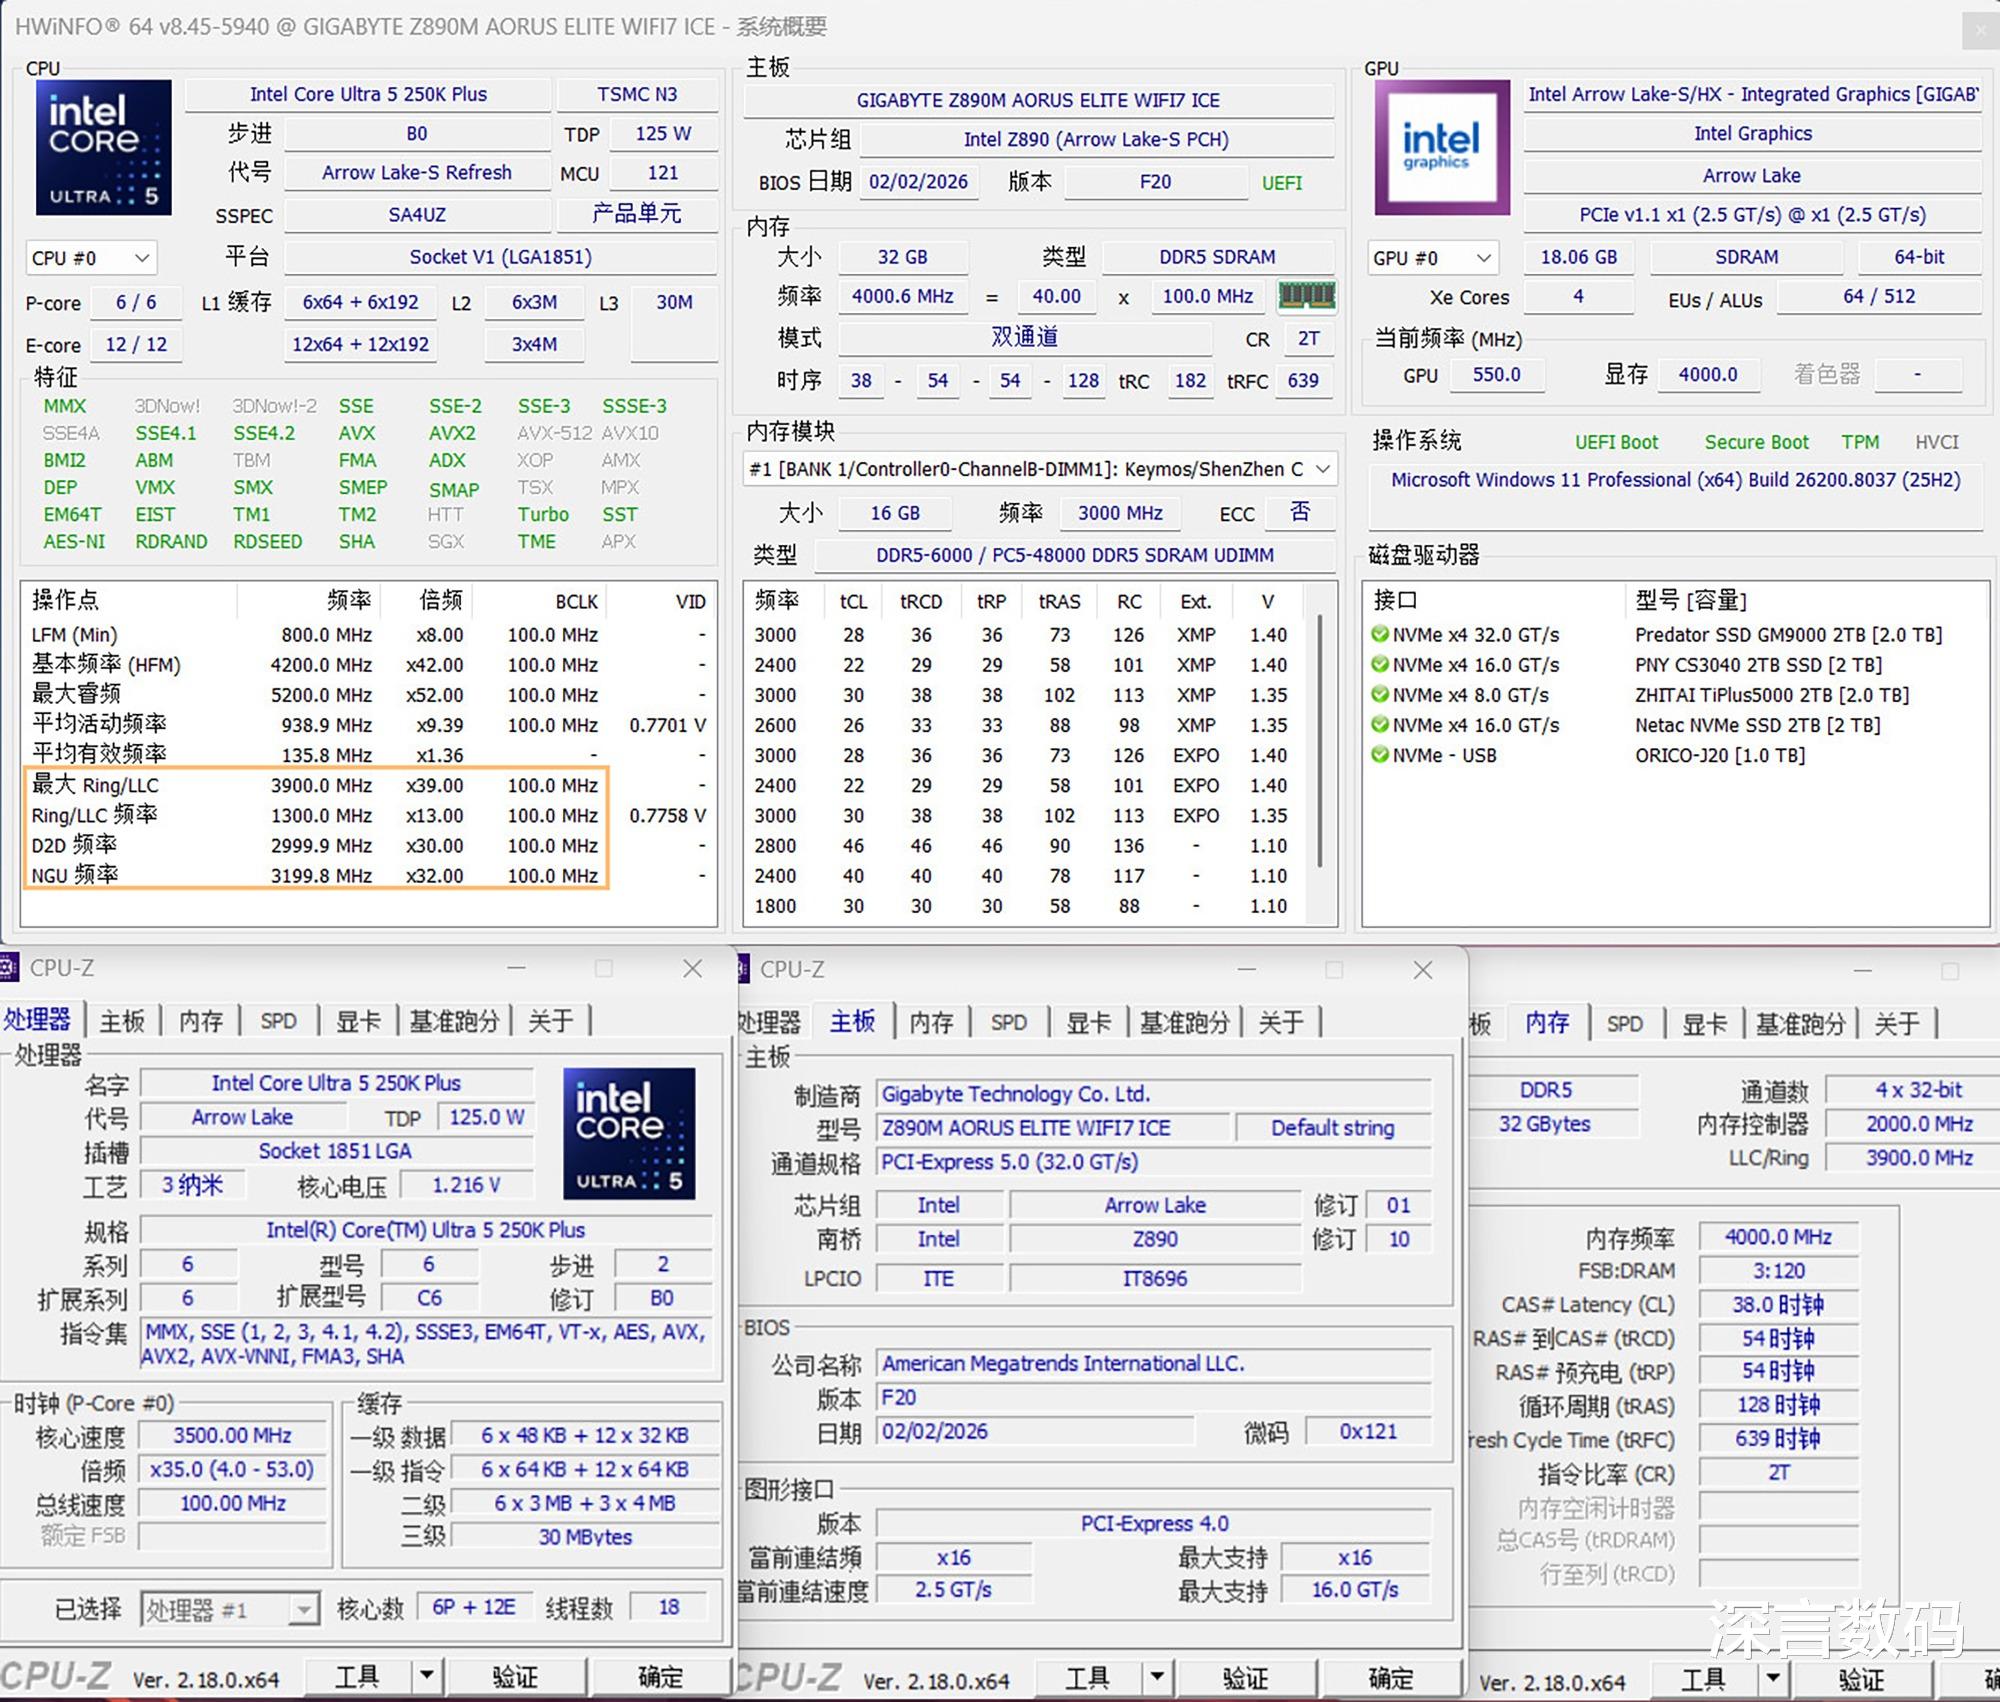Switch to 基准跑分 tab in middle CPU-Z window

[1184, 1022]
